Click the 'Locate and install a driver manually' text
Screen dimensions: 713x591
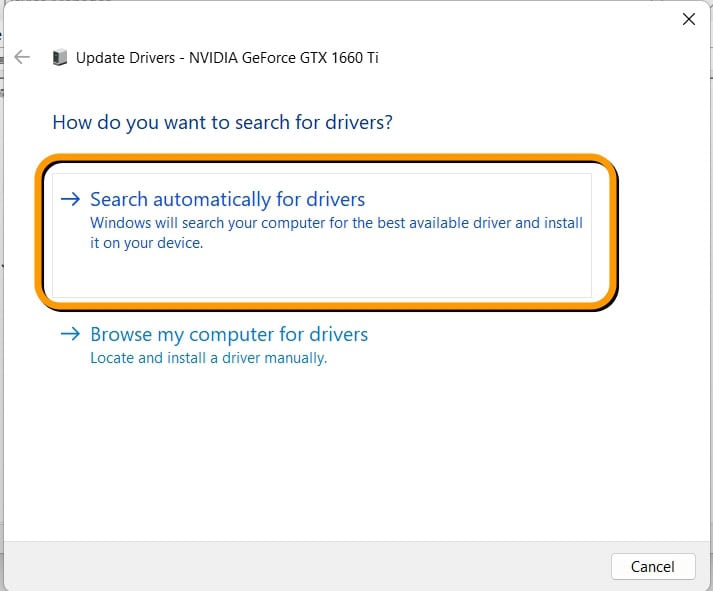[x=208, y=357]
